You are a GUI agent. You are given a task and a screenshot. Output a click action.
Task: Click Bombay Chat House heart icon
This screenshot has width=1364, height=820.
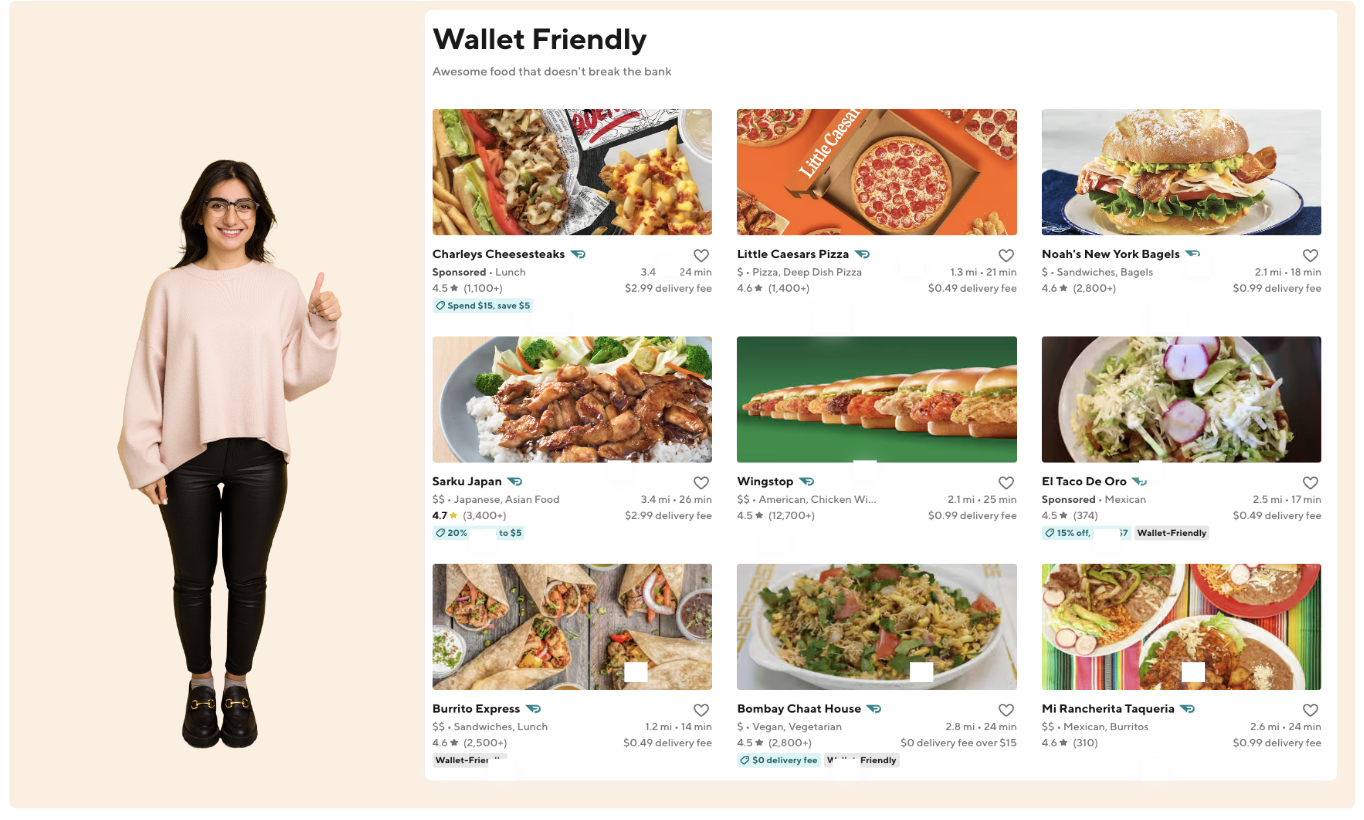click(1006, 710)
